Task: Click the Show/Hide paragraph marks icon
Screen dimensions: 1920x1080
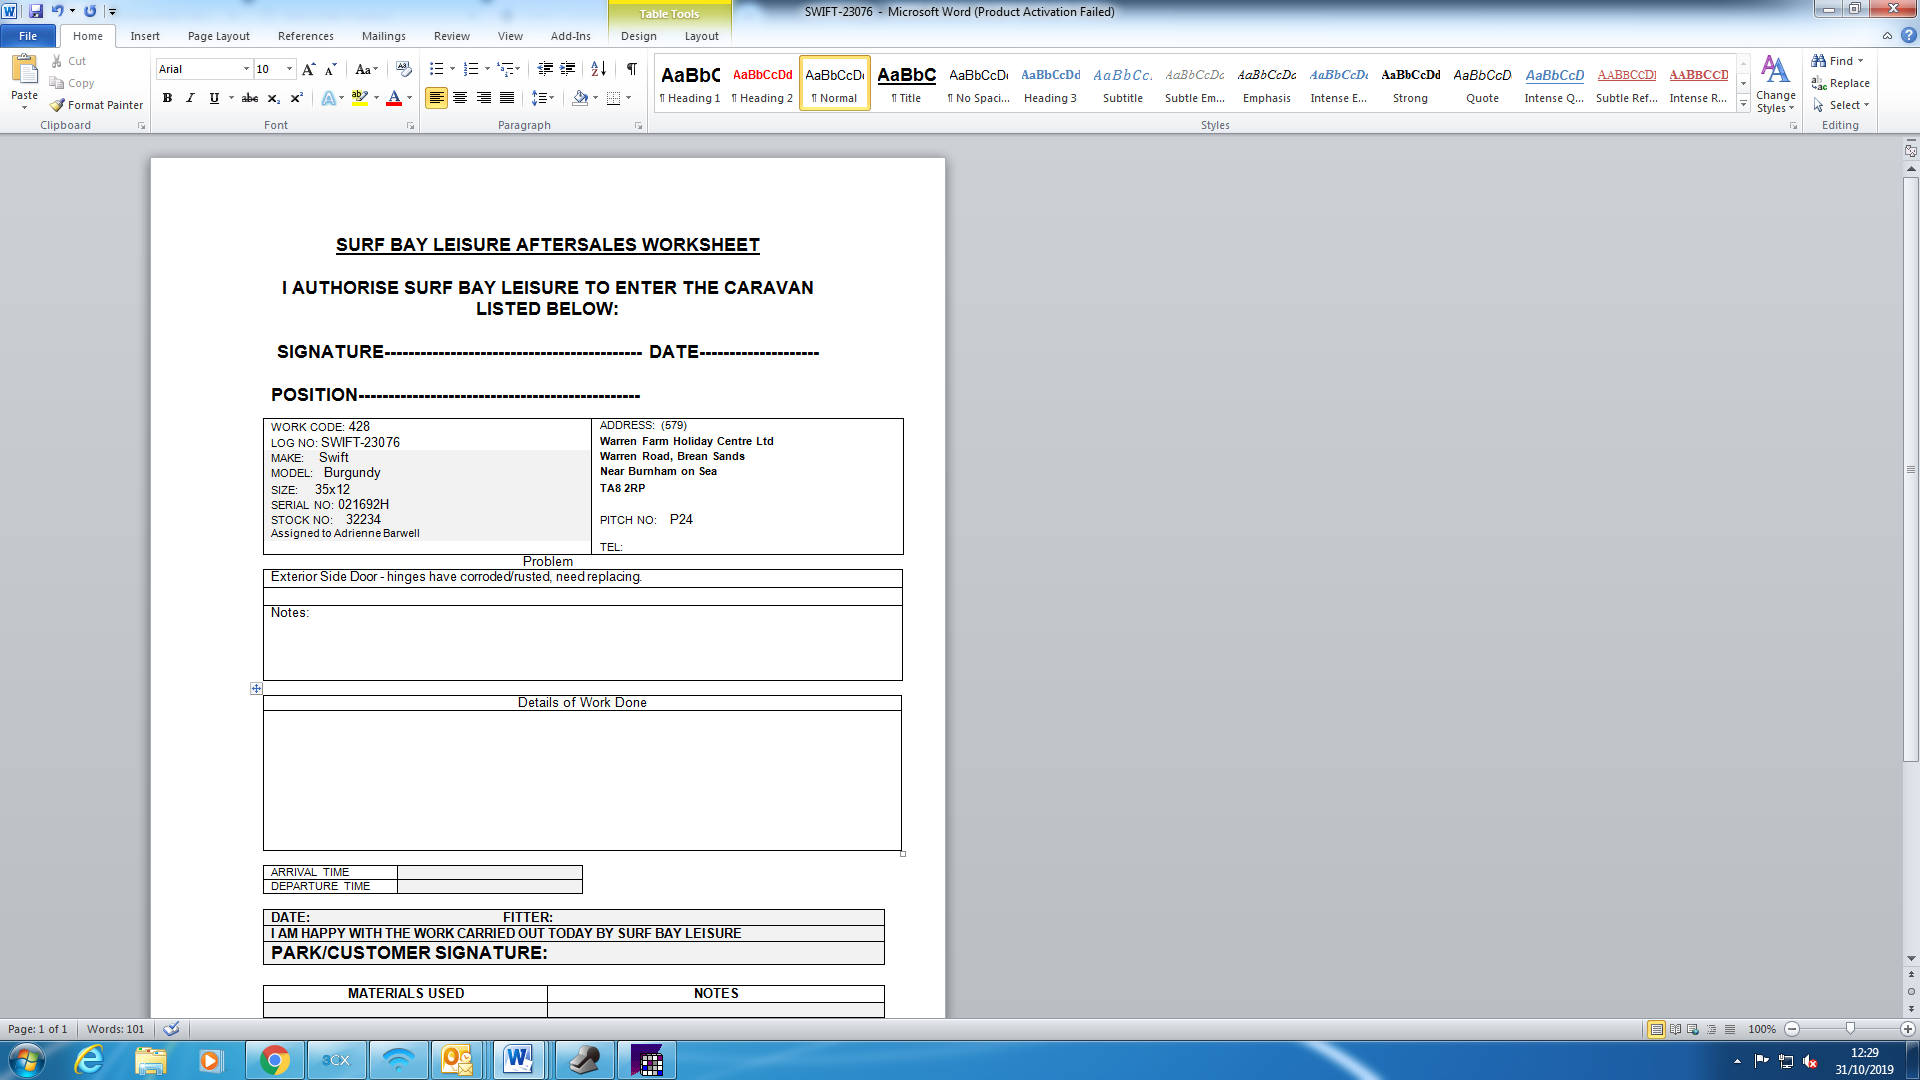Action: click(x=632, y=69)
